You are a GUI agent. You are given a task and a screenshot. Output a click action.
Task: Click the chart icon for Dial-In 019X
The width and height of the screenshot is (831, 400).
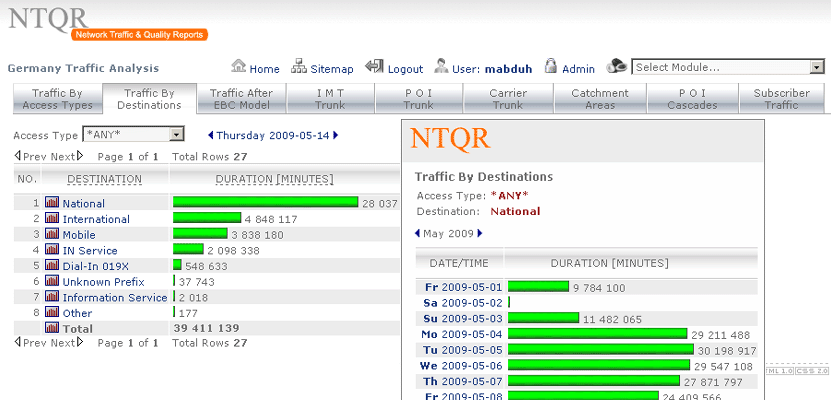point(52,266)
